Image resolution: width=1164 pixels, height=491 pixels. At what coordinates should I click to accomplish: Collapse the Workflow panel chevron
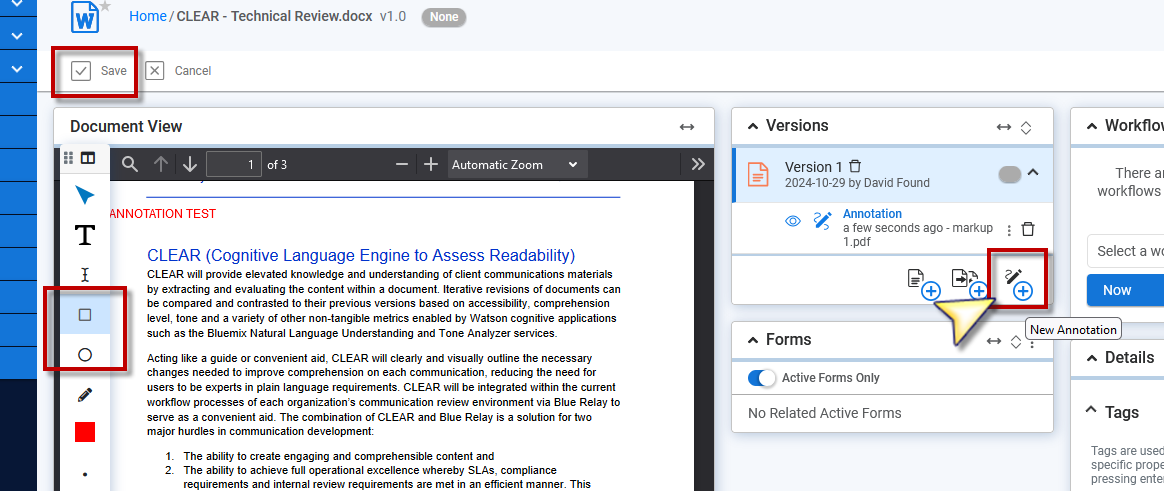[x=1091, y=126]
